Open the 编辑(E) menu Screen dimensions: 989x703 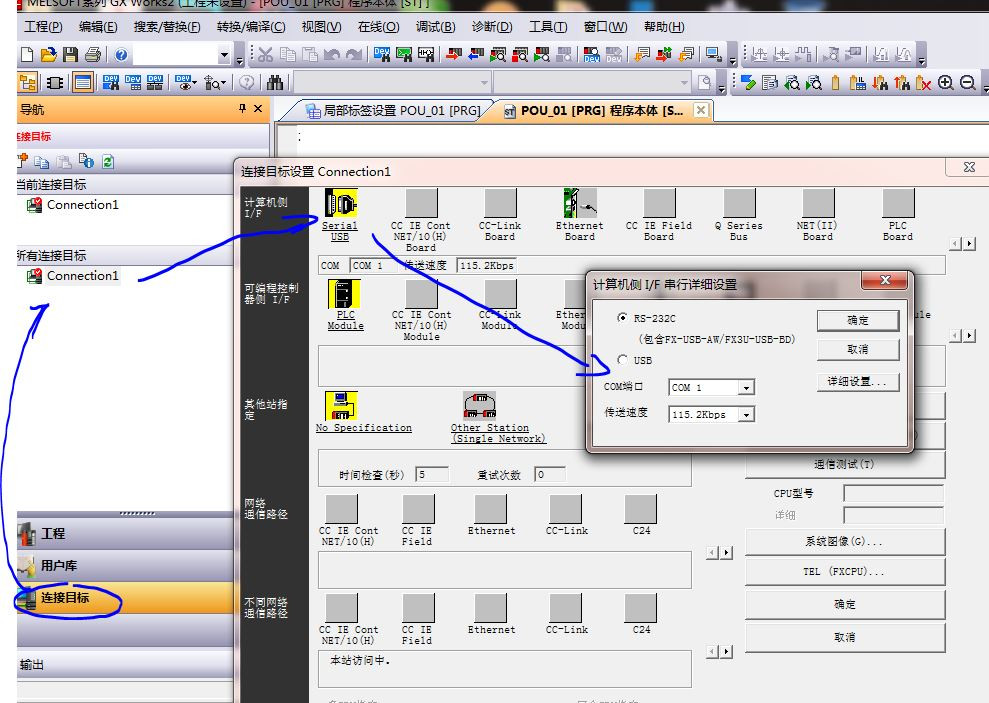pos(98,27)
